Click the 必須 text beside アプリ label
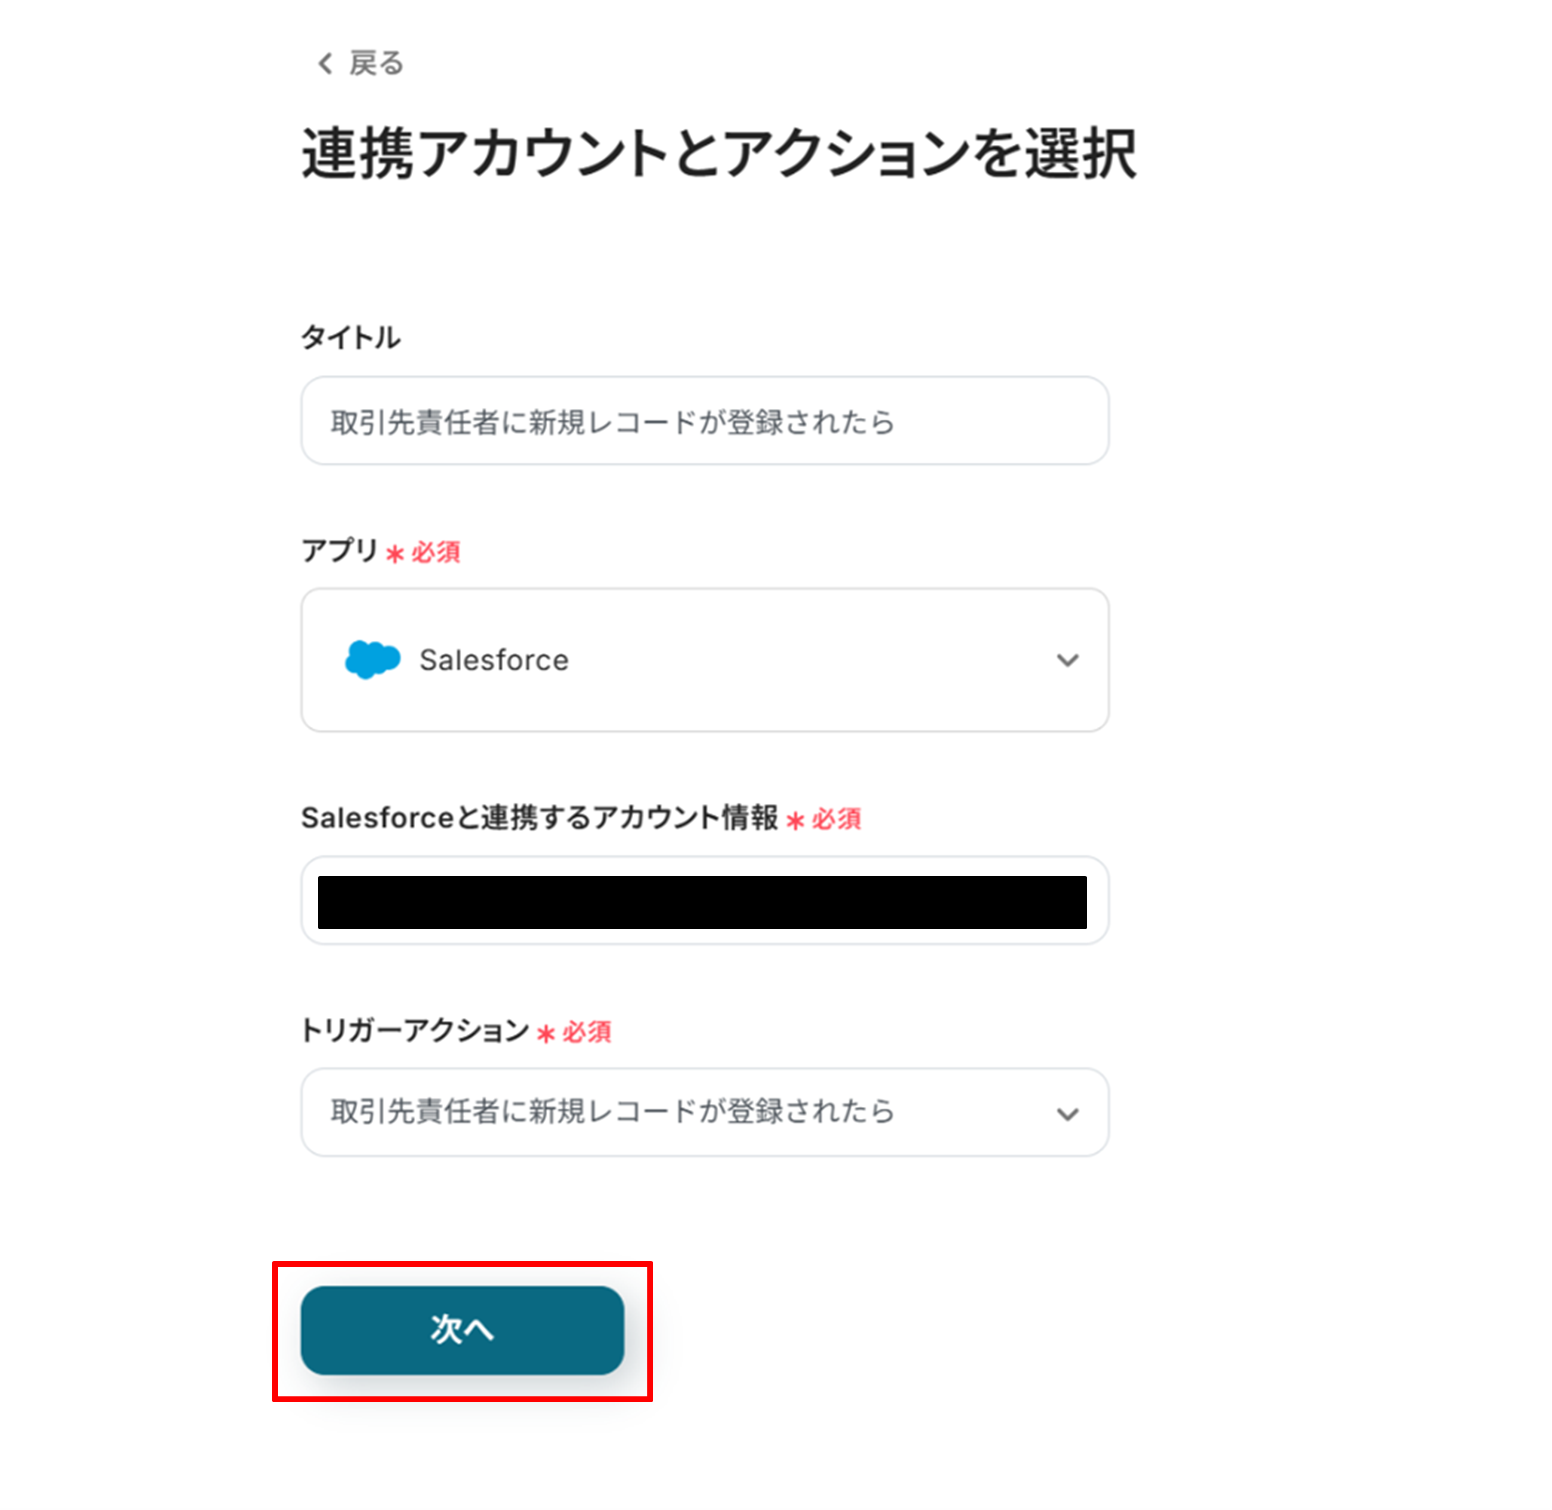The height and width of the screenshot is (1510, 1552). (x=436, y=552)
